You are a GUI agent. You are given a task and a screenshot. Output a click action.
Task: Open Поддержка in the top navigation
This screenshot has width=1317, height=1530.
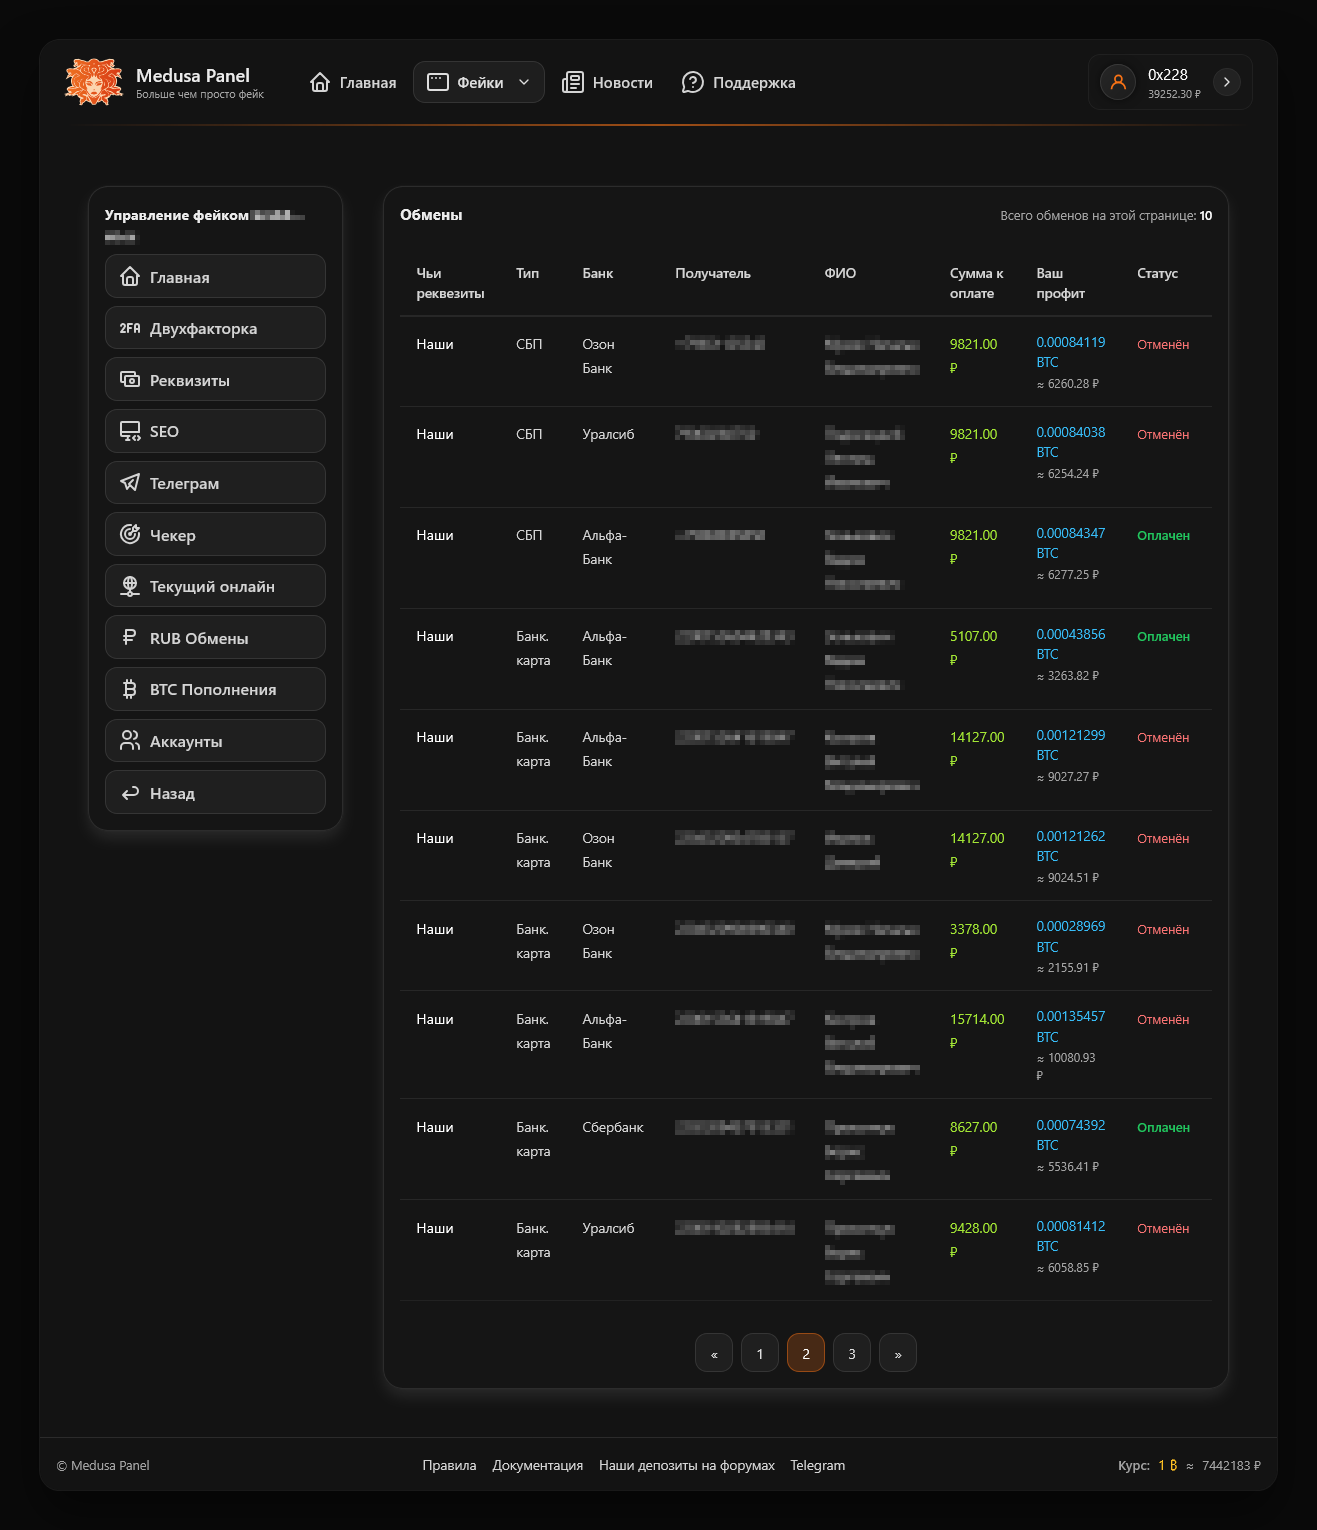(738, 82)
